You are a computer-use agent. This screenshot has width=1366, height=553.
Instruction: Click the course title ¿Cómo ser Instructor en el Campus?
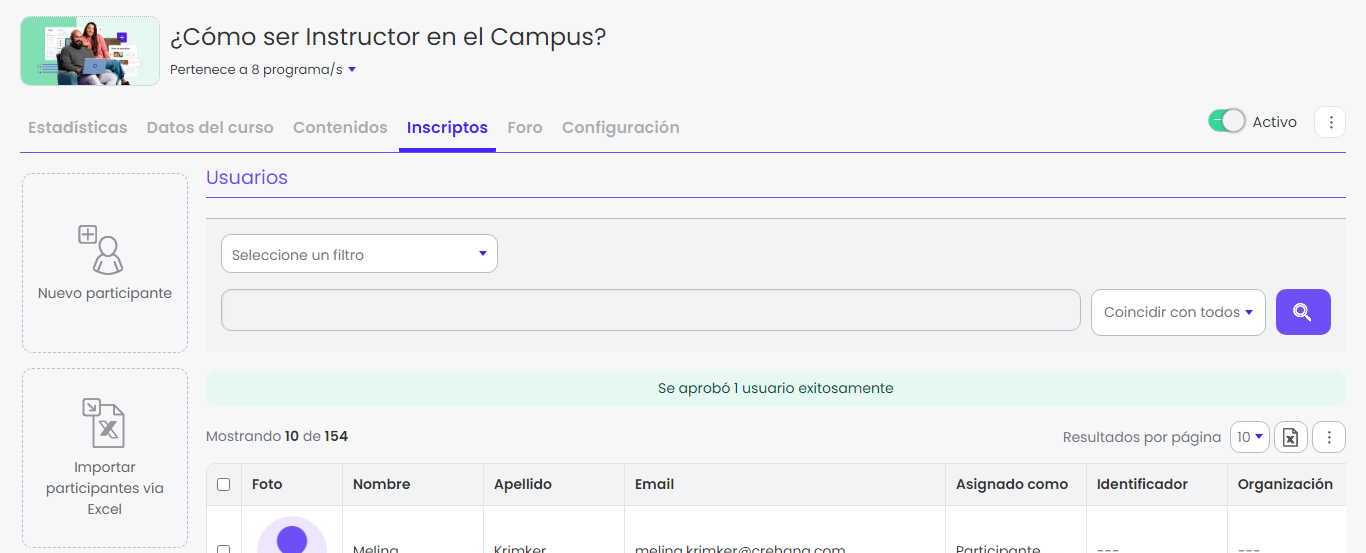[x=388, y=37]
